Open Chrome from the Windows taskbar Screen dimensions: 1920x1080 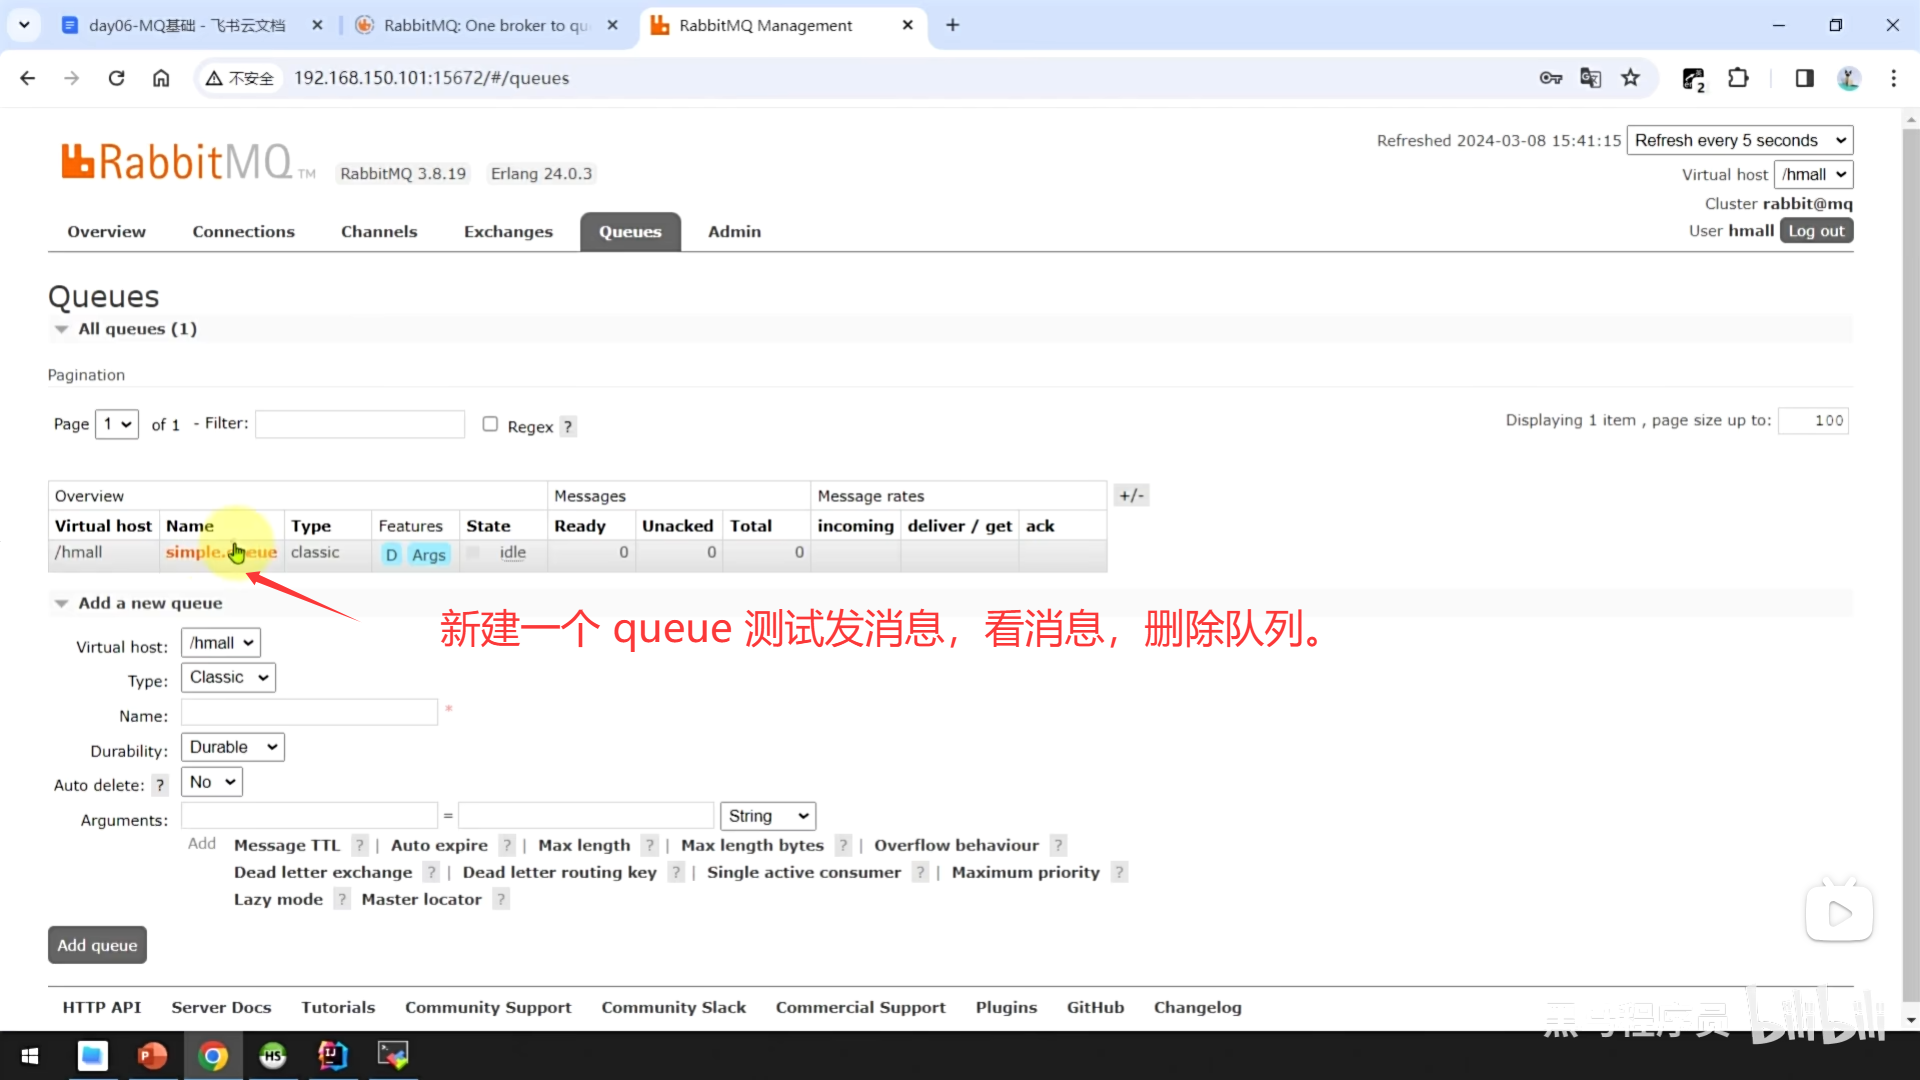[212, 1055]
